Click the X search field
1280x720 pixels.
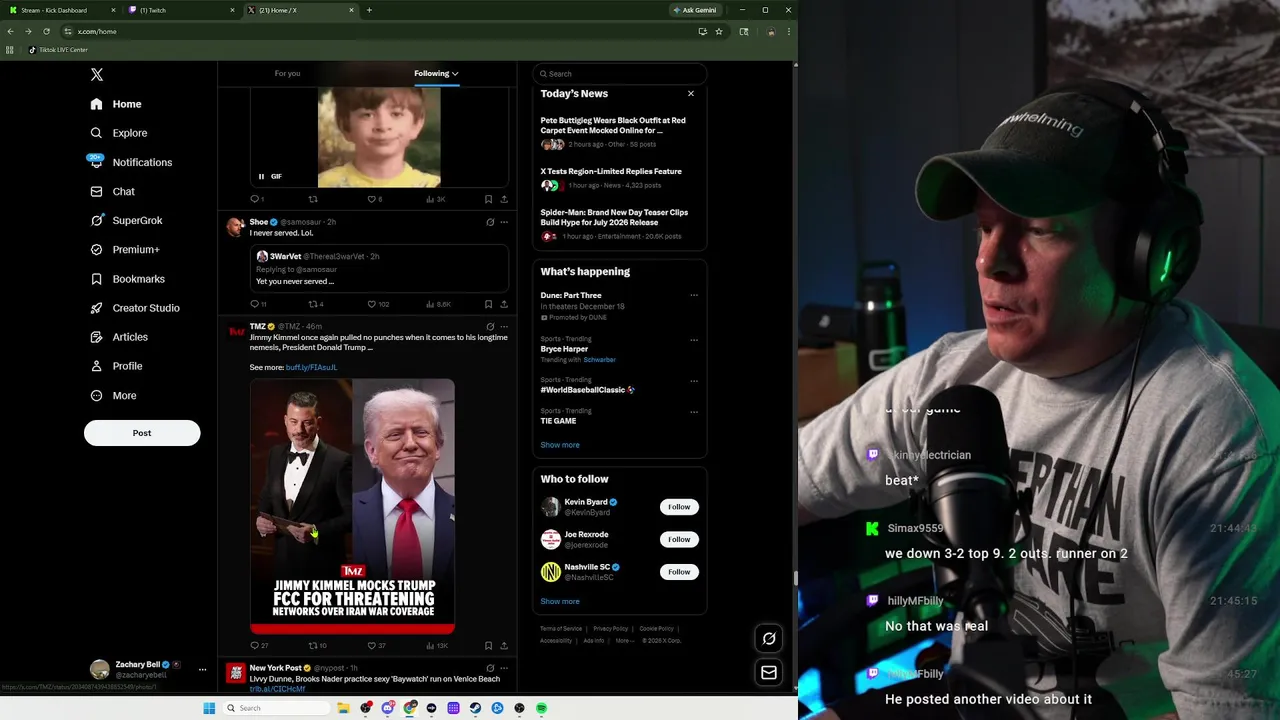click(620, 73)
